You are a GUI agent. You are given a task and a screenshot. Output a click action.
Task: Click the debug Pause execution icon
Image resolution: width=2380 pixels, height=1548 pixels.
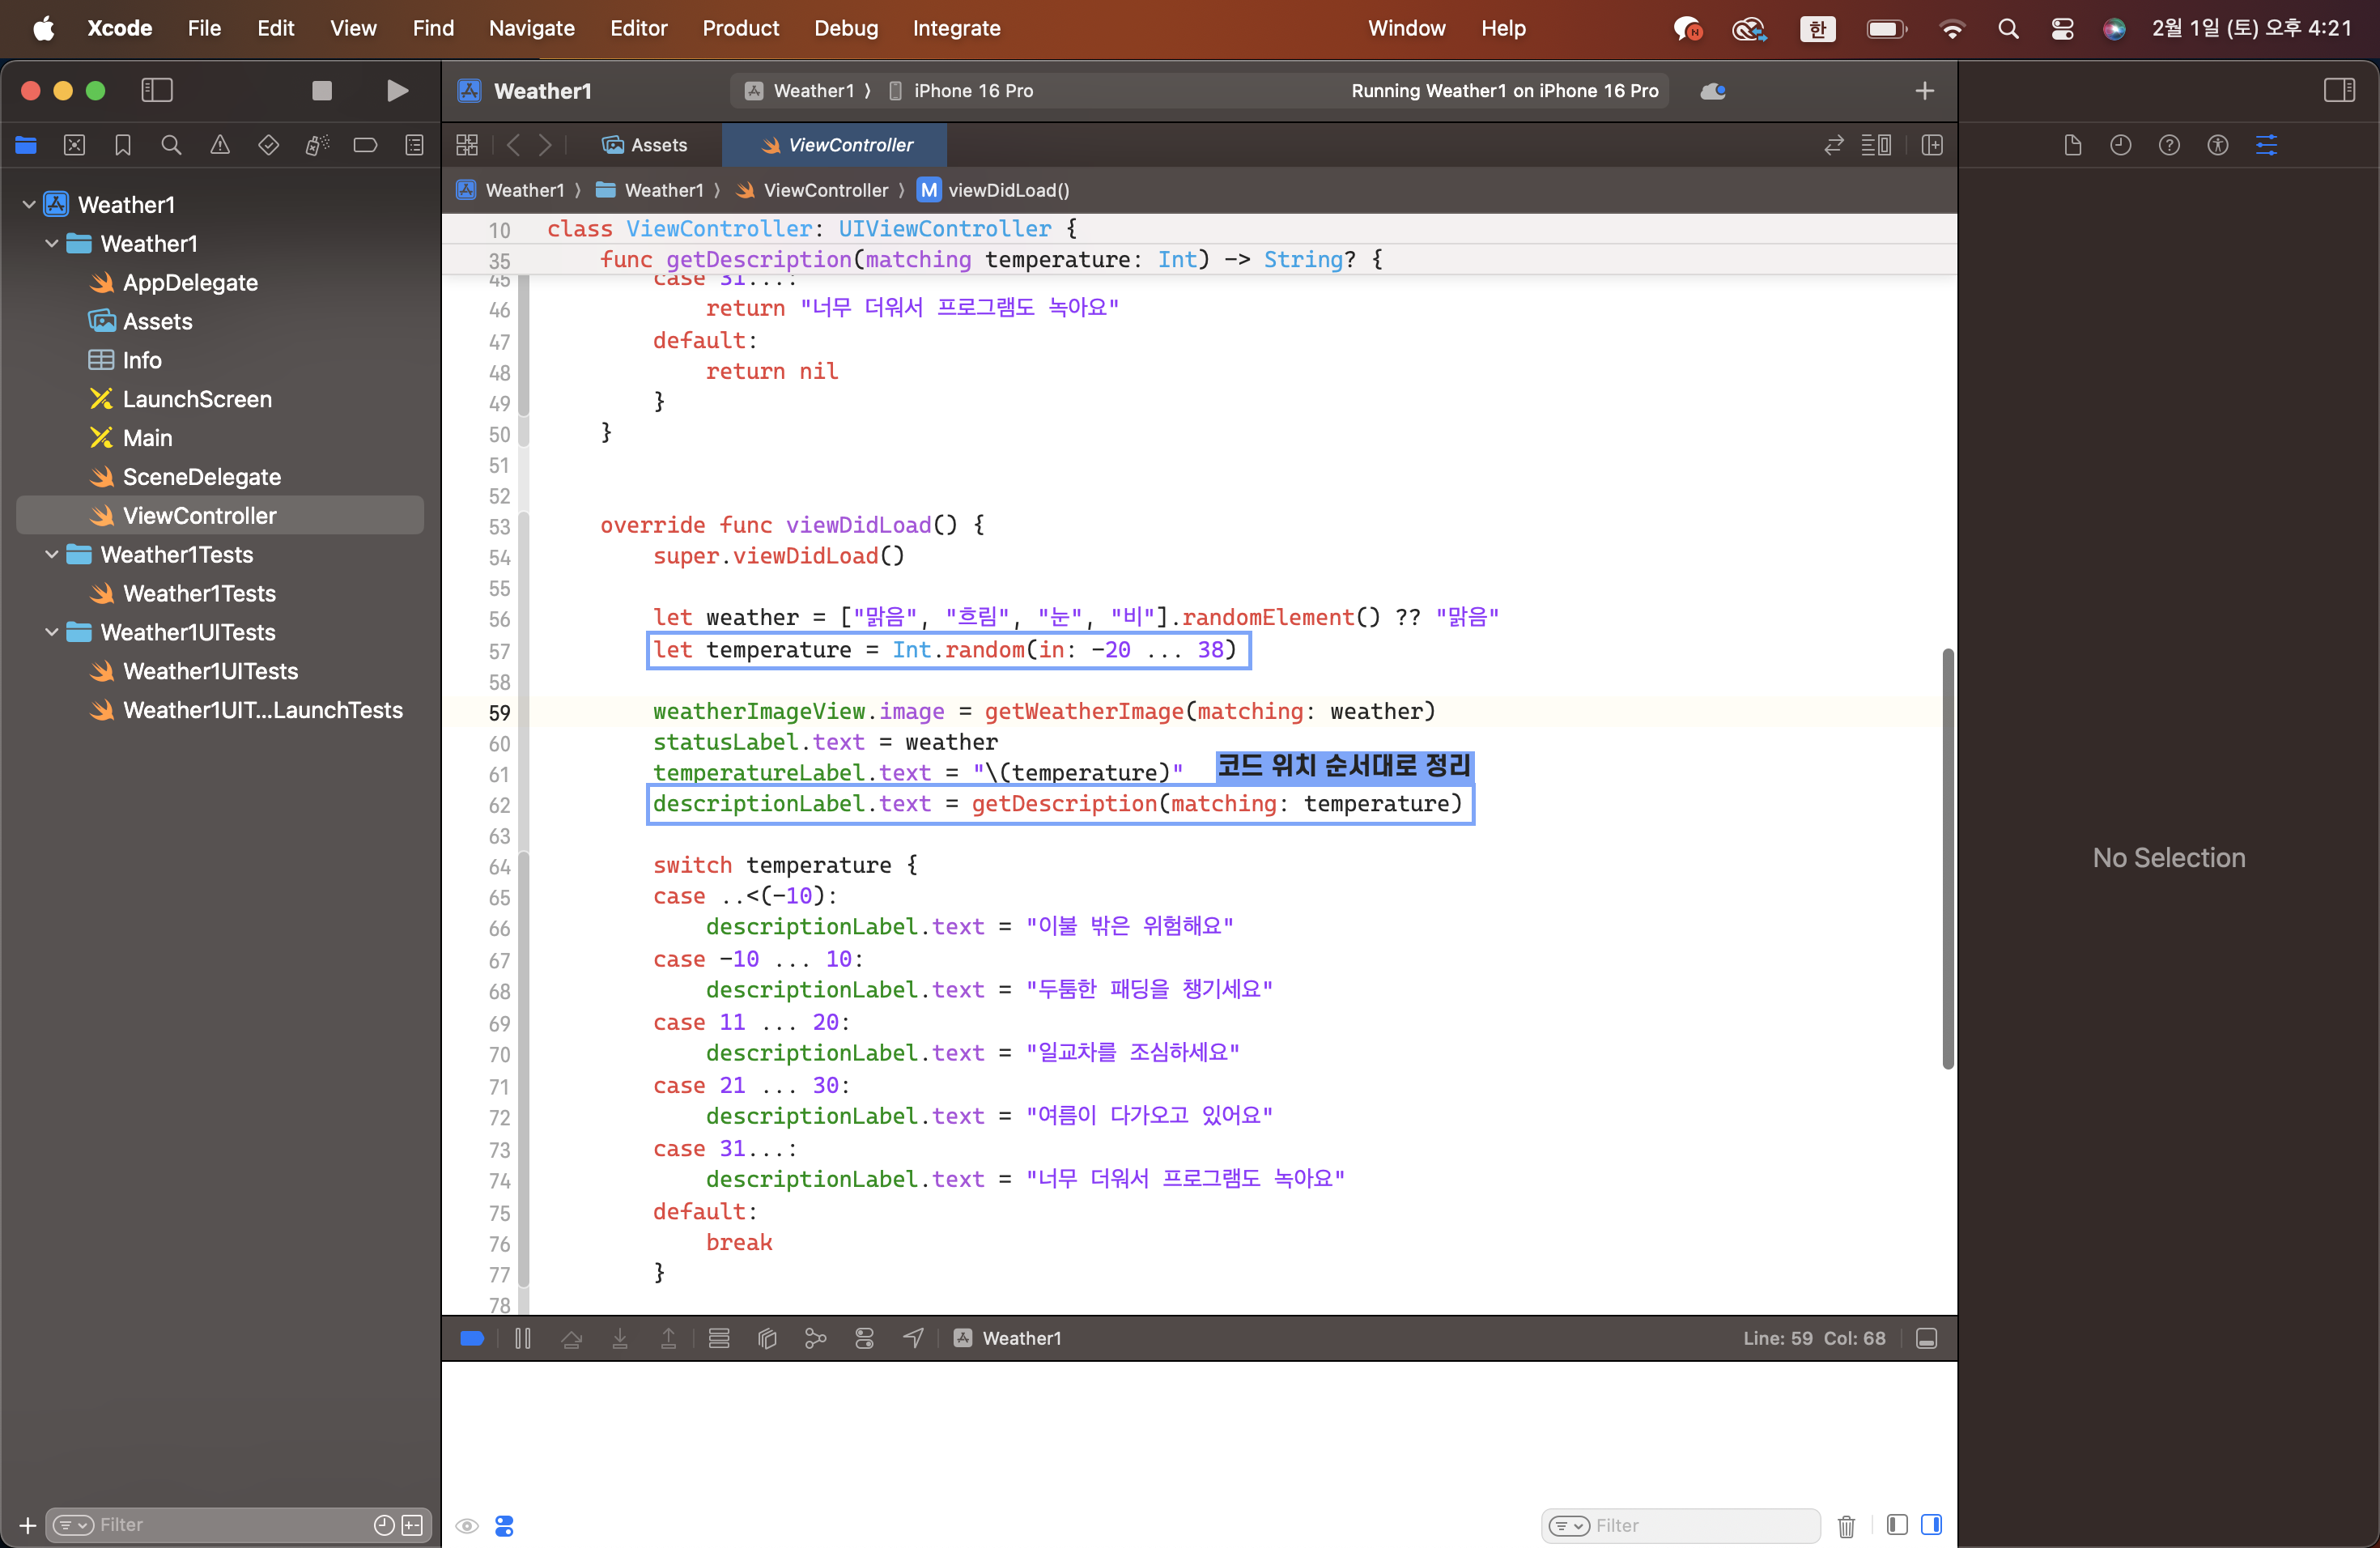pyautogui.click(x=522, y=1338)
